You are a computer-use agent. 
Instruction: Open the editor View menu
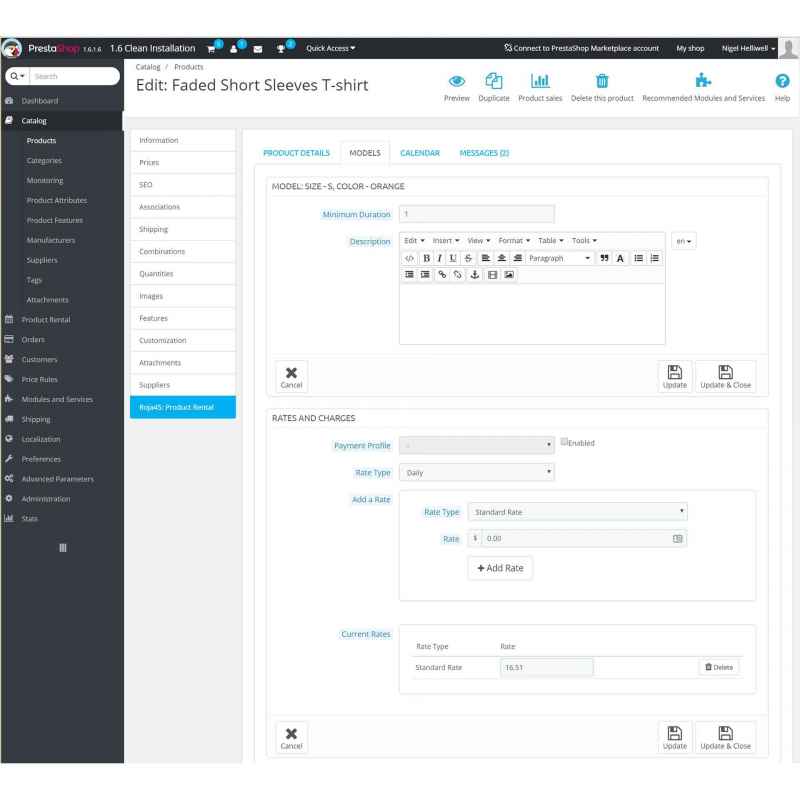point(479,240)
